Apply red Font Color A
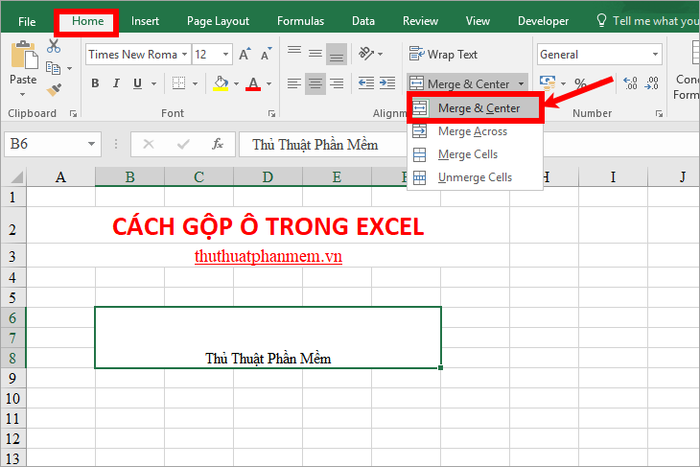Screen dimensions: 700x467 point(253,83)
